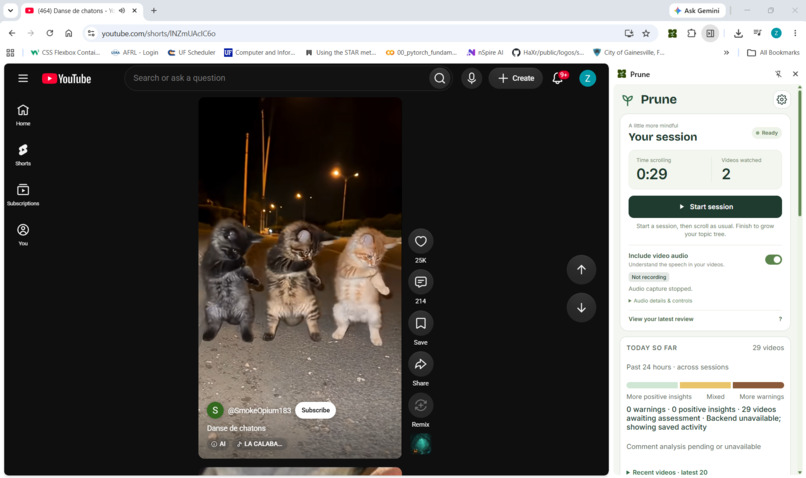Viewport: 806px width, 478px height.
Task: Open the short's sound thumbnail
Action: pos(420,444)
